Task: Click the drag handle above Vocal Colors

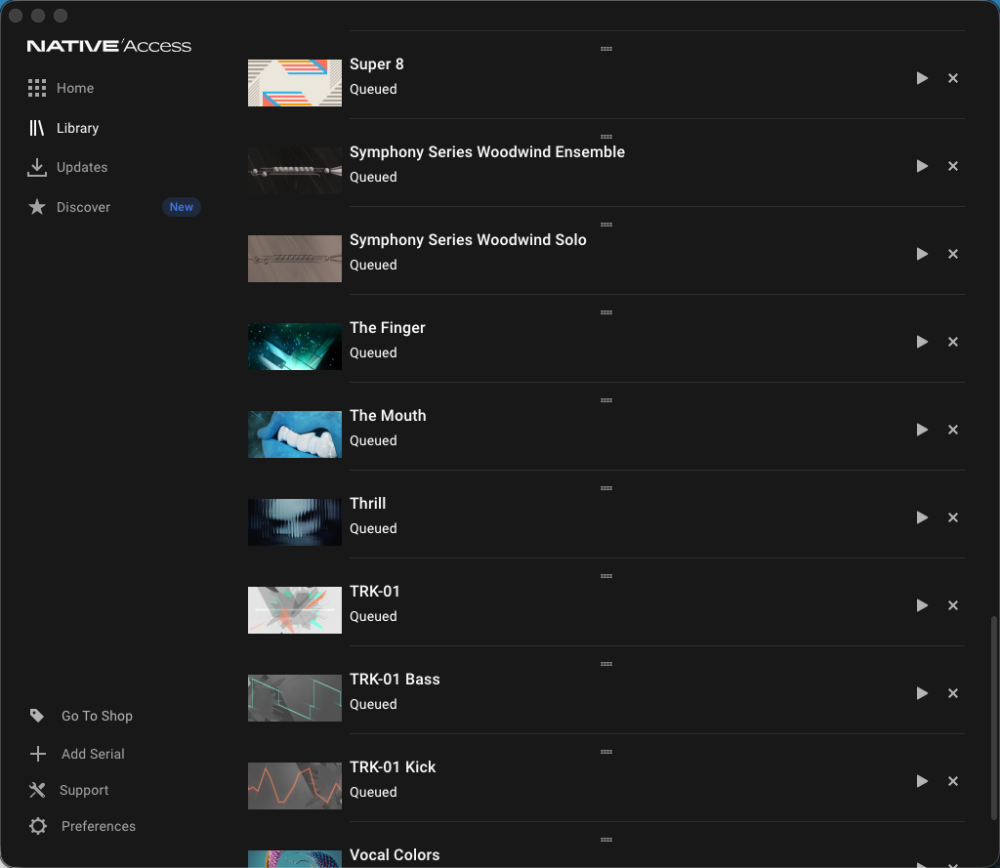Action: (x=607, y=840)
